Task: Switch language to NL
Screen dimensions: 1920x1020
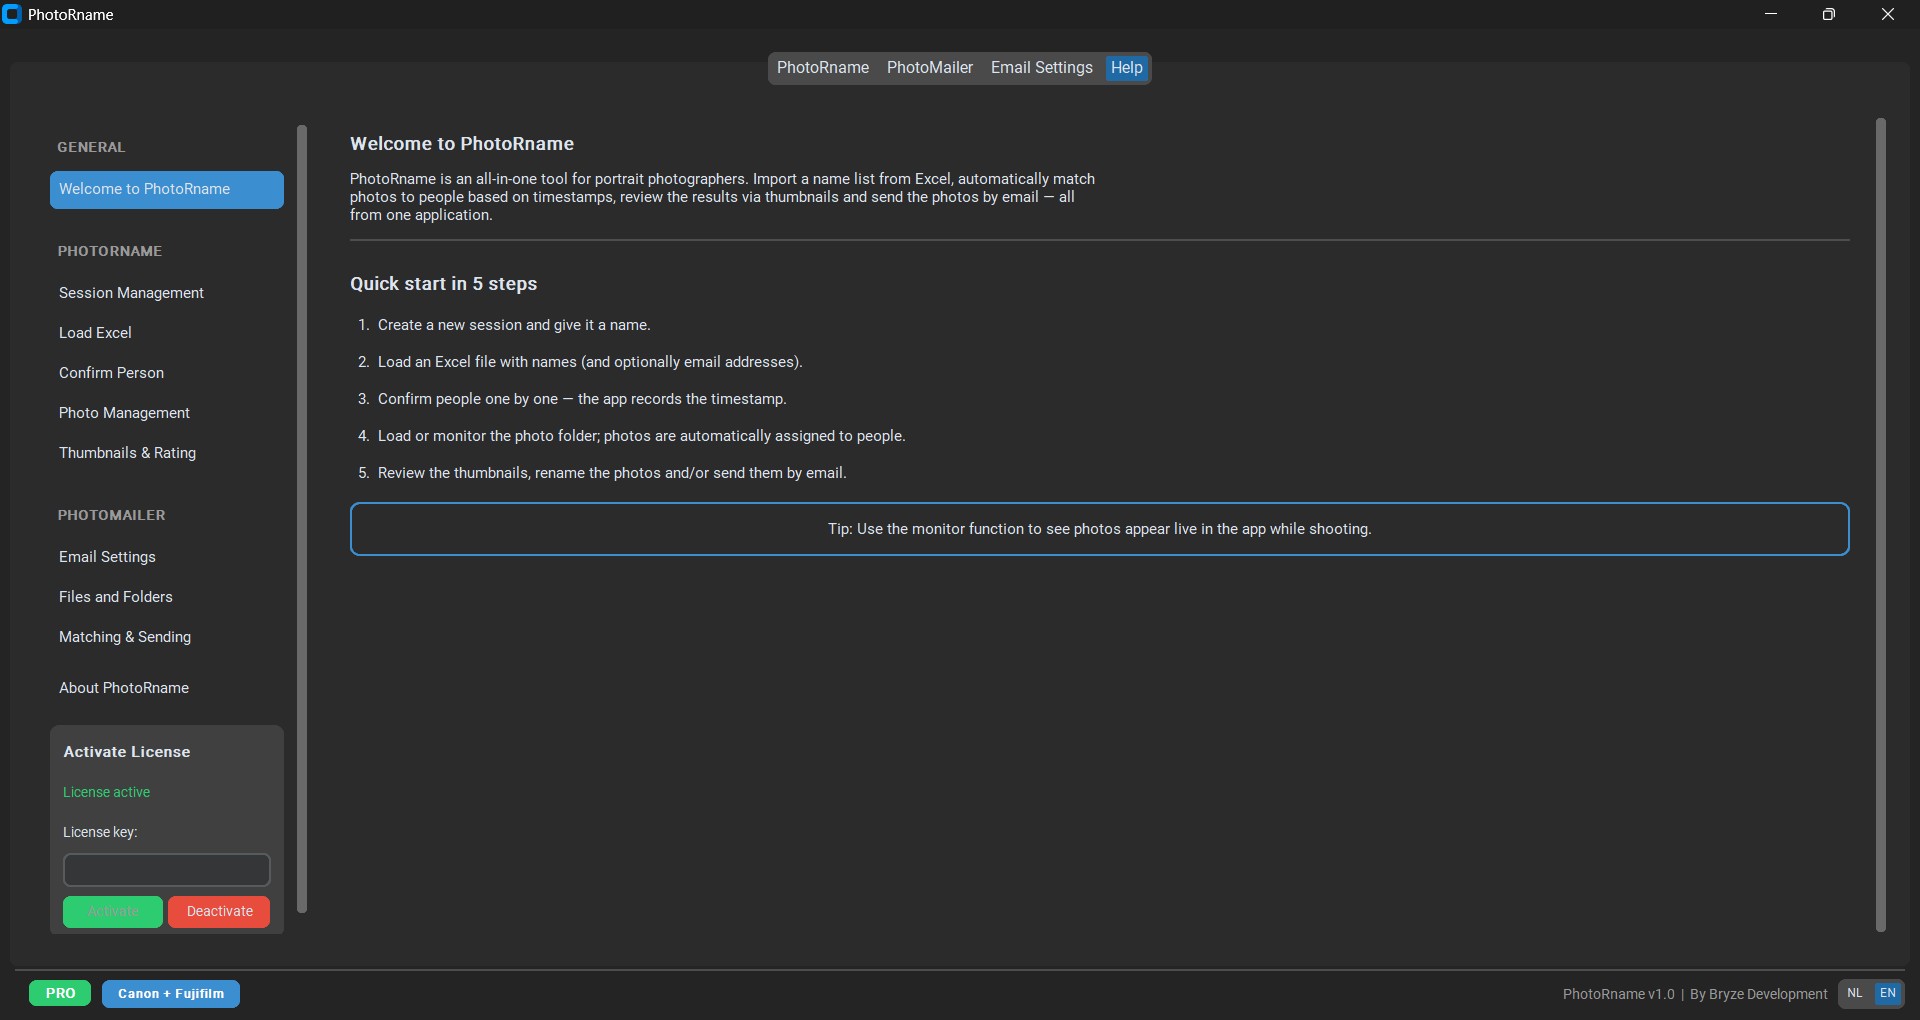Action: click(1855, 993)
